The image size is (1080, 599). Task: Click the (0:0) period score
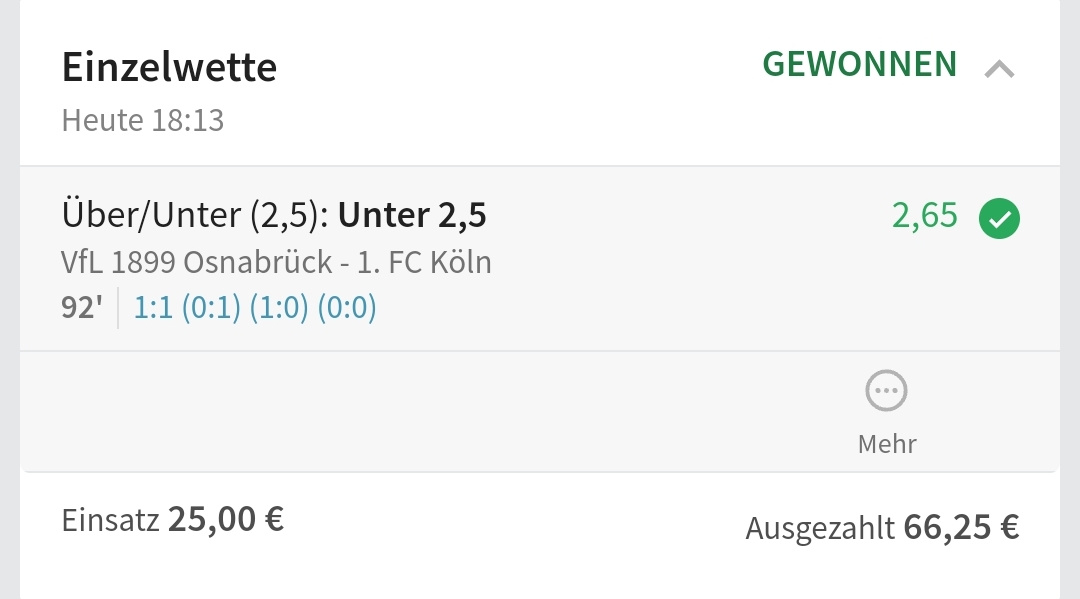346,308
